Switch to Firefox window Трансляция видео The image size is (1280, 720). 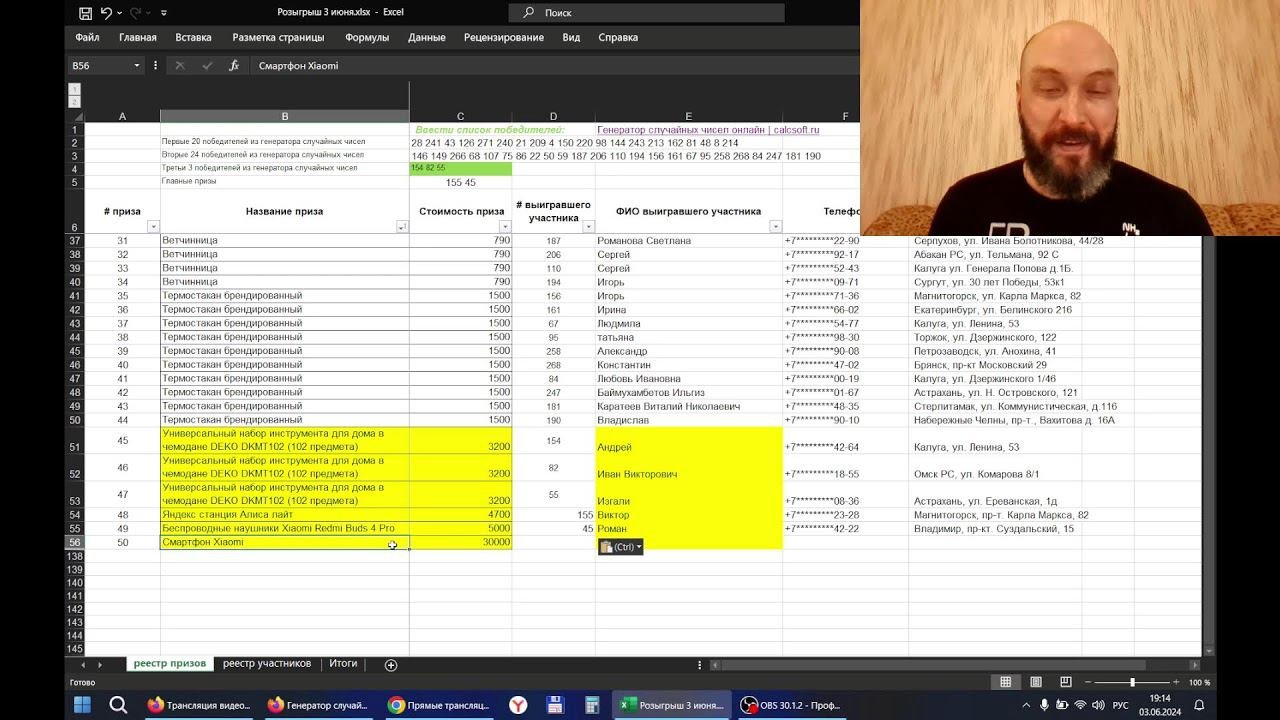199,705
